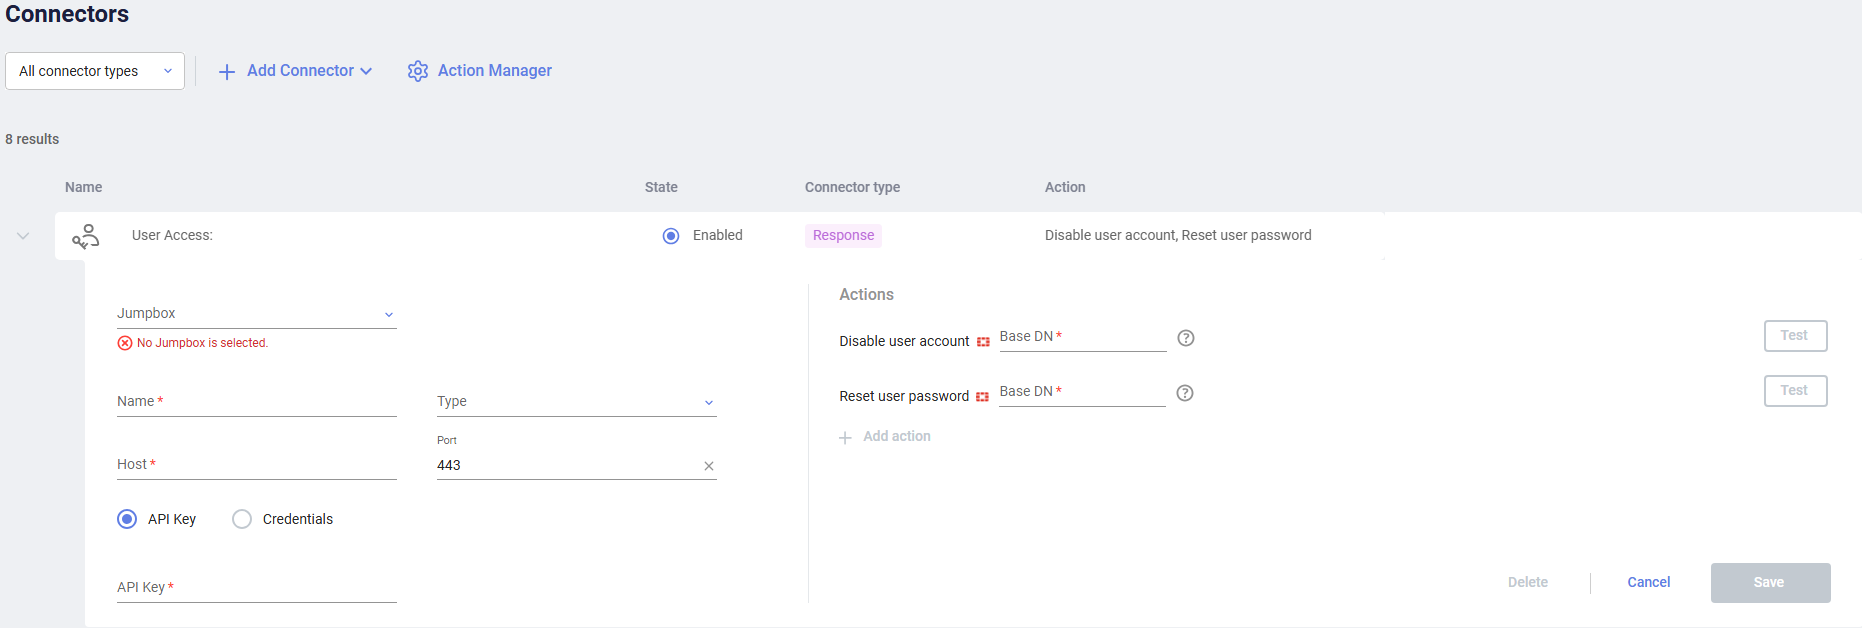The image size is (1862, 628).
Task: Click Test button for Disable user account
Action: (x=1795, y=336)
